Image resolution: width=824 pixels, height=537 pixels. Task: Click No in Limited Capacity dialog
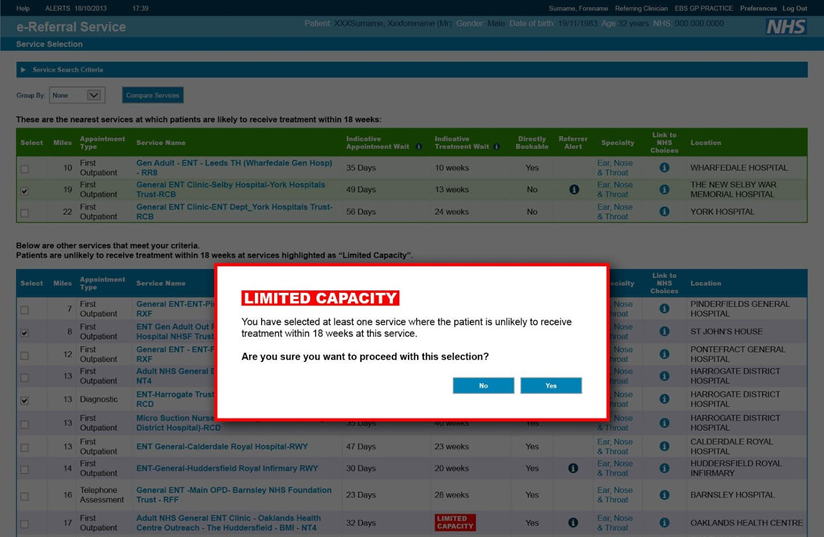(x=483, y=386)
